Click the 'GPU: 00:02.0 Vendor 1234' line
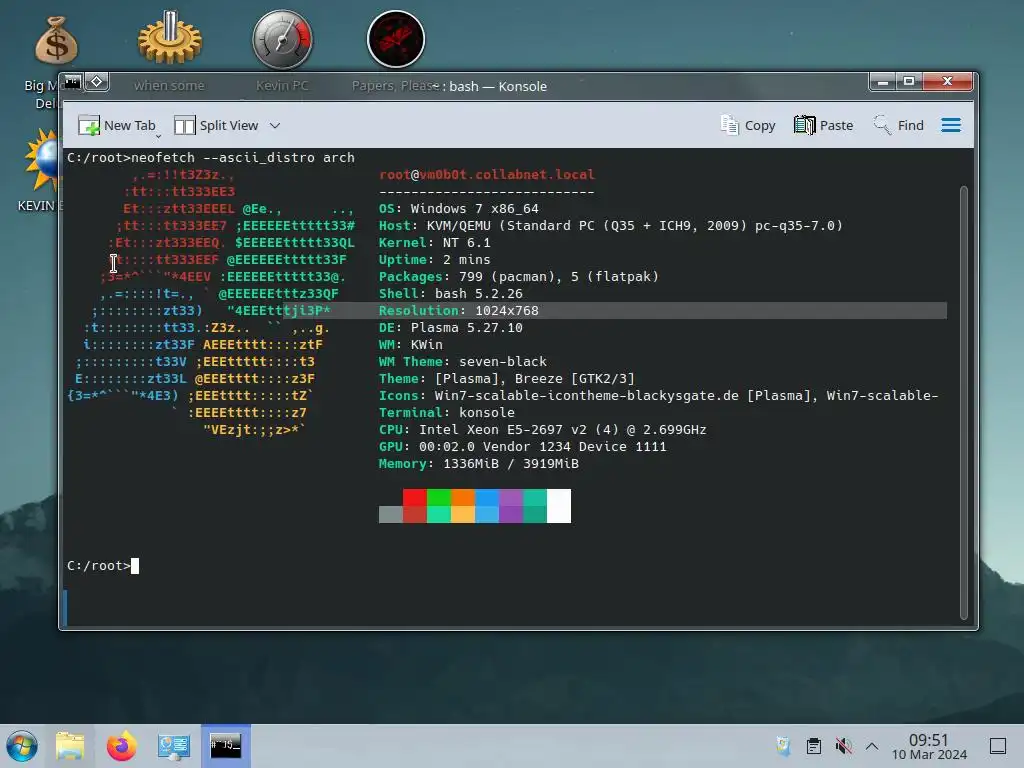The image size is (1024, 768). point(522,447)
